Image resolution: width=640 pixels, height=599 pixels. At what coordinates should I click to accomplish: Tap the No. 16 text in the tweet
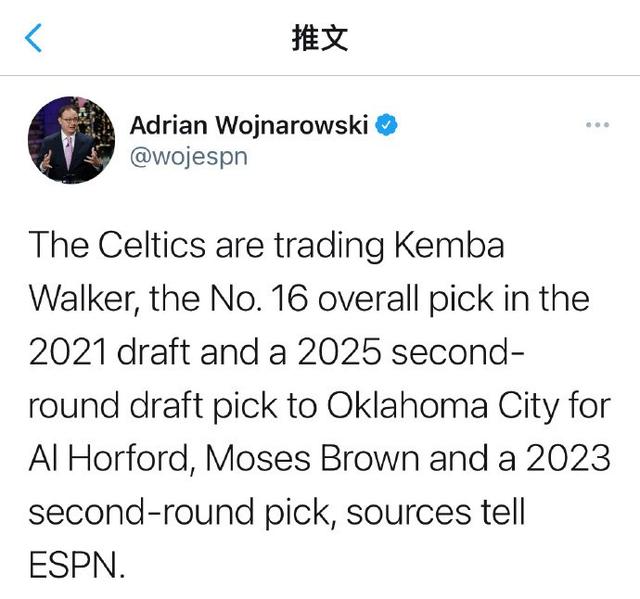pyautogui.click(x=258, y=299)
